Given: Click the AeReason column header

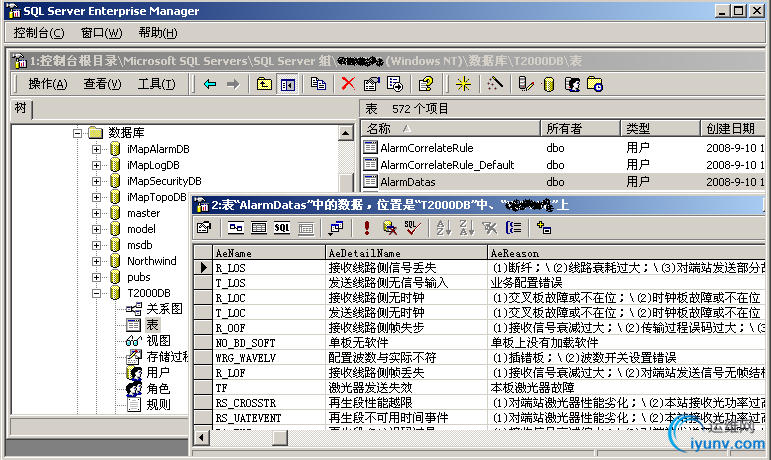Looking at the screenshot, I should click(626, 253).
